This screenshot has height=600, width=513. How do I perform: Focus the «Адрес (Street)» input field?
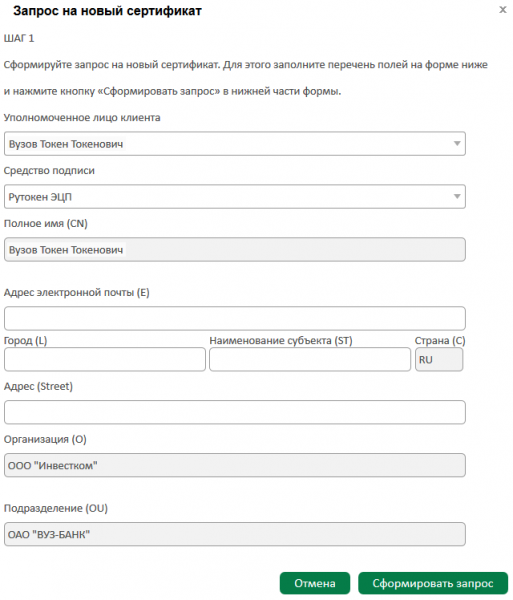235,412
